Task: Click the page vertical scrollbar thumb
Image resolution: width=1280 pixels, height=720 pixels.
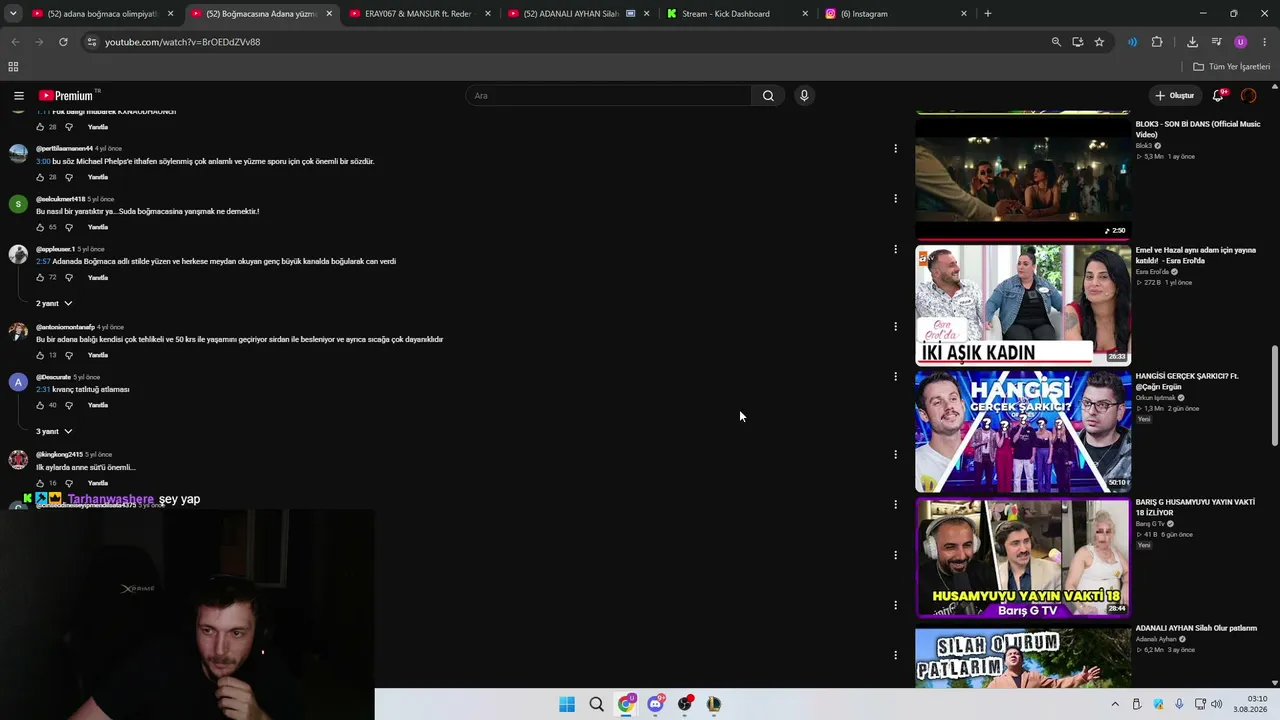Action: (x=1274, y=396)
